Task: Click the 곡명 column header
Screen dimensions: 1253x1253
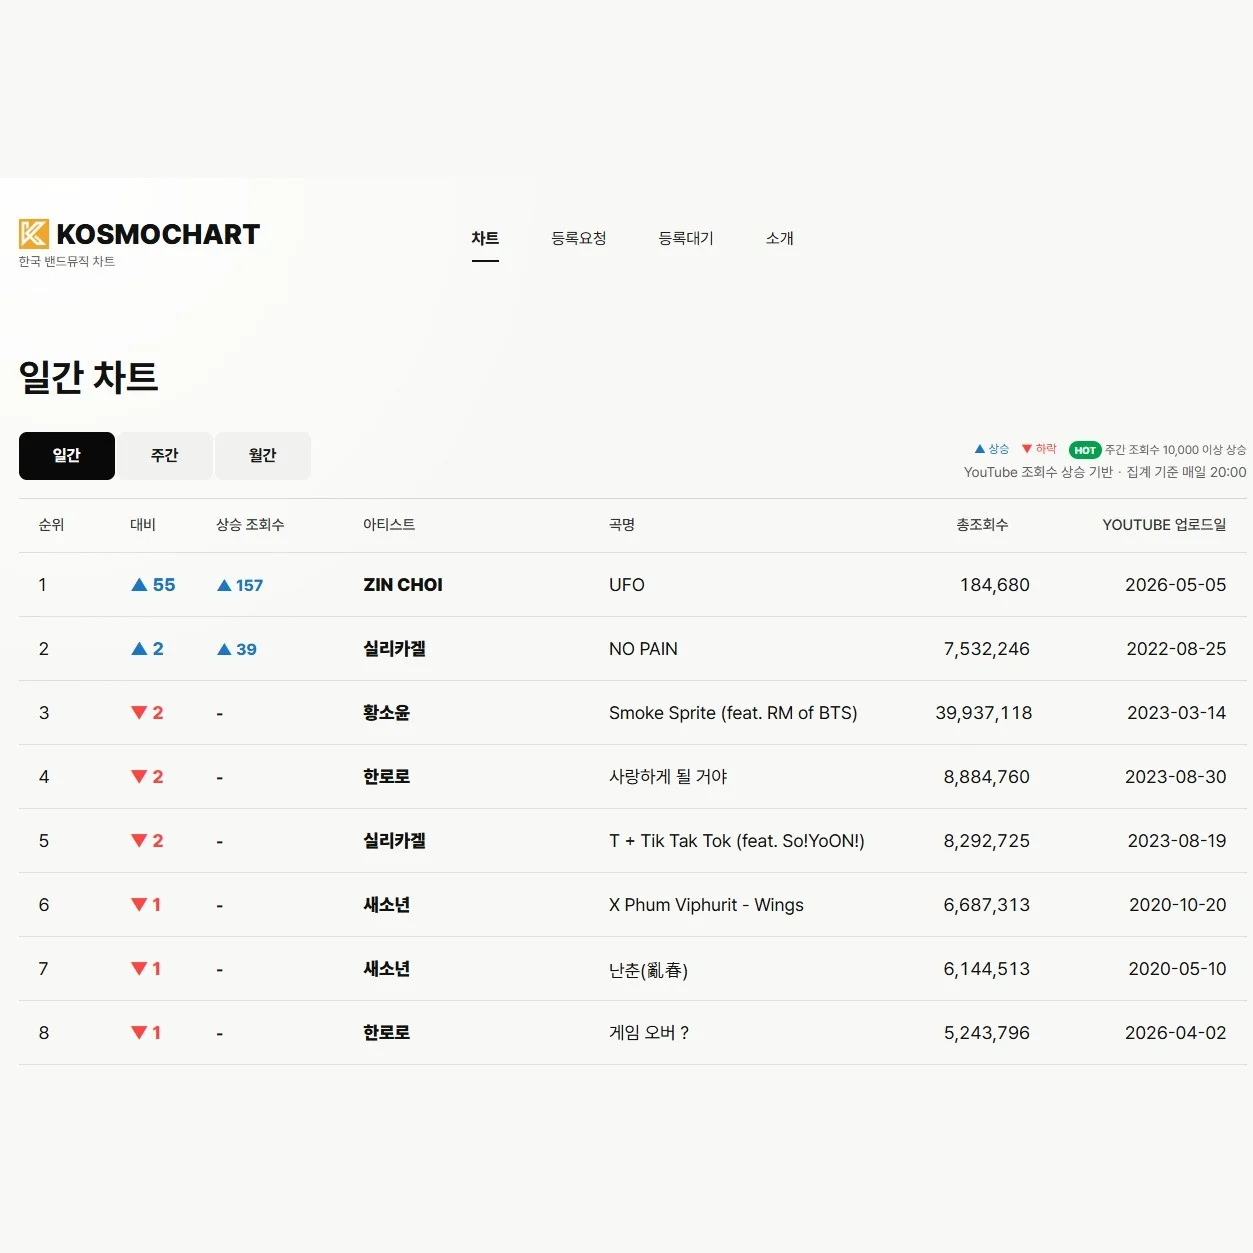Action: (x=622, y=525)
